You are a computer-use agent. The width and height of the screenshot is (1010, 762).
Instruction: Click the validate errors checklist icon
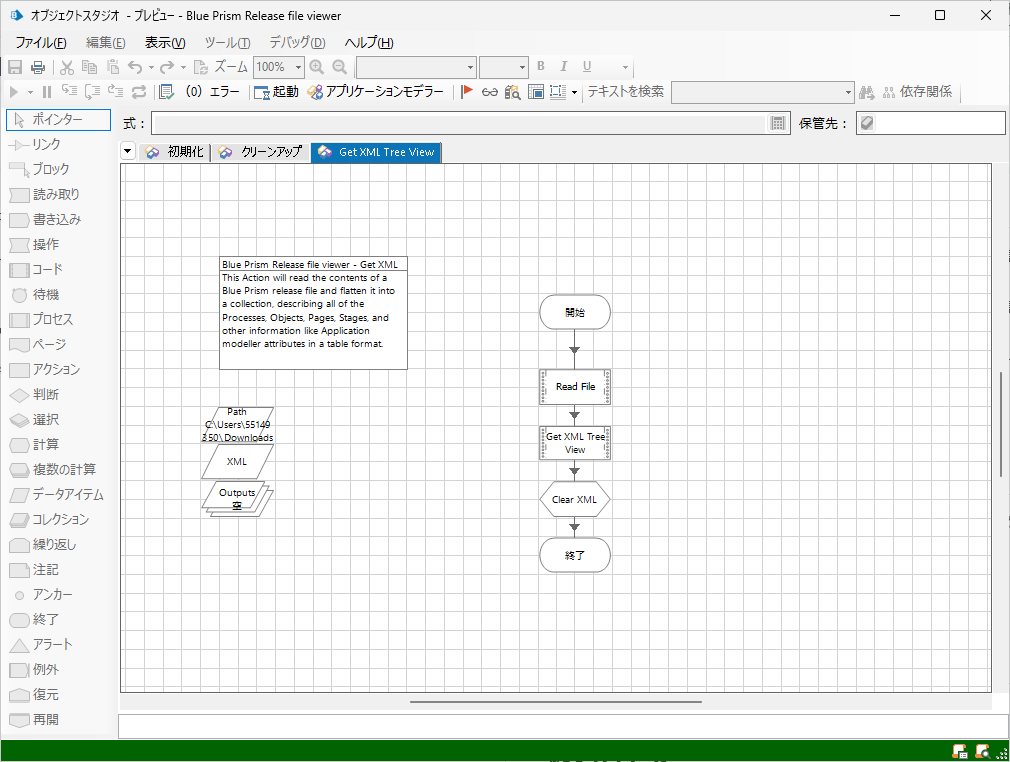tap(166, 92)
